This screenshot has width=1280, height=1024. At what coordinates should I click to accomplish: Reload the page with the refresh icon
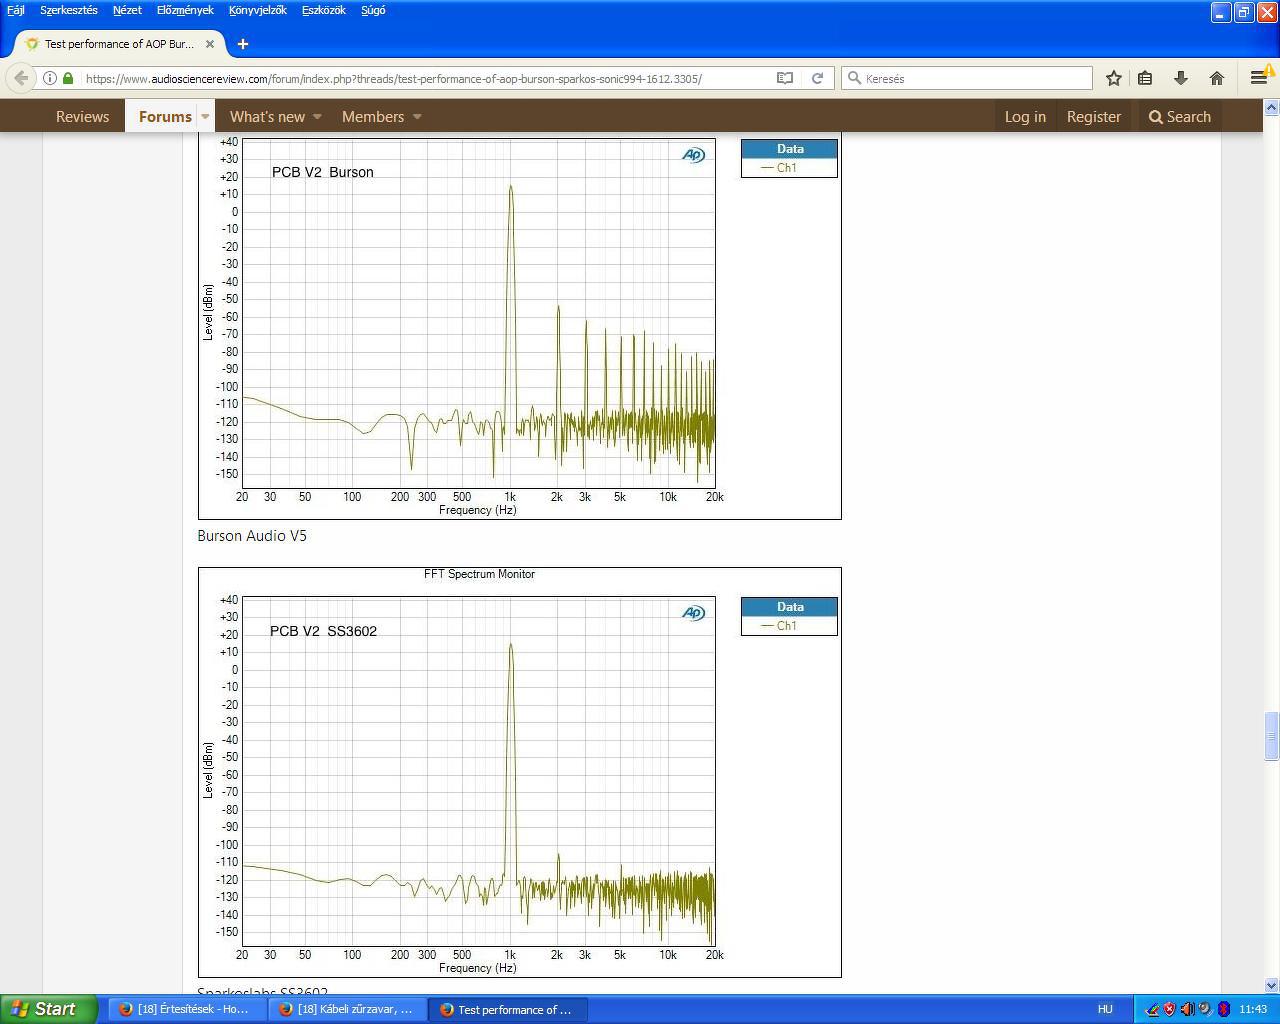pos(817,78)
